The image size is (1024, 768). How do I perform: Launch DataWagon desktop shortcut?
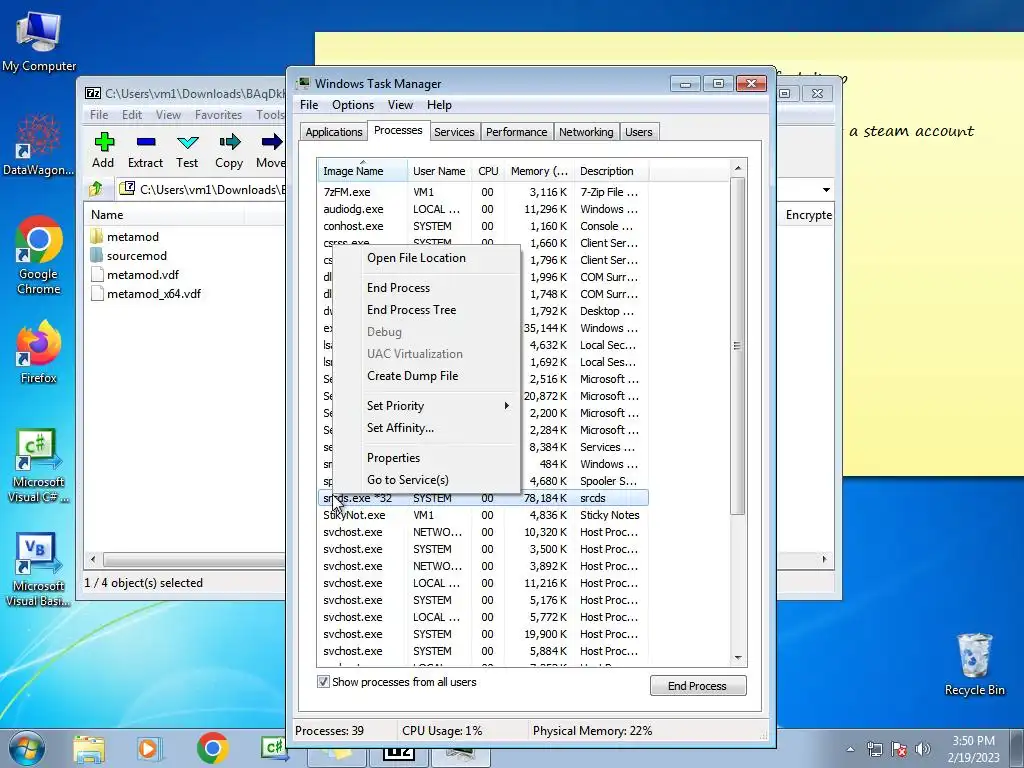tap(39, 145)
